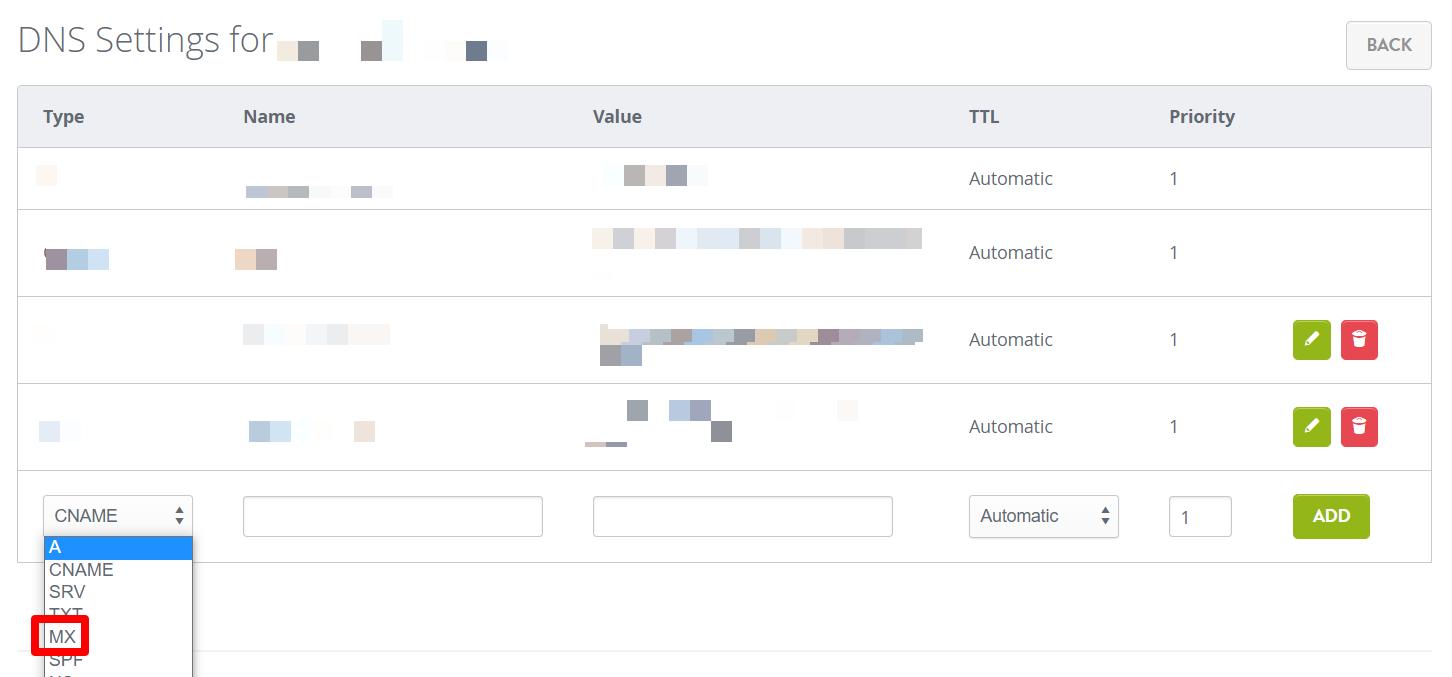The width and height of the screenshot is (1452, 677).
Task: Edit the fourth DNS record with pencil icon
Action: (x=1311, y=427)
